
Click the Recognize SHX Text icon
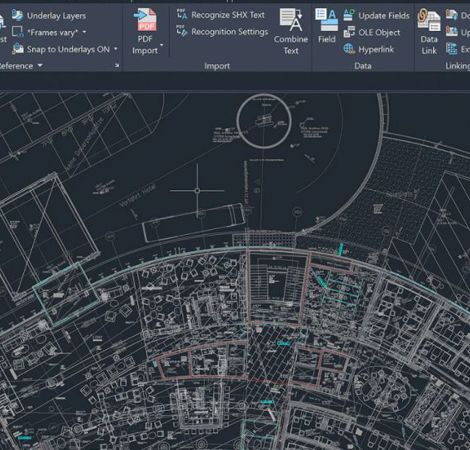click(182, 14)
